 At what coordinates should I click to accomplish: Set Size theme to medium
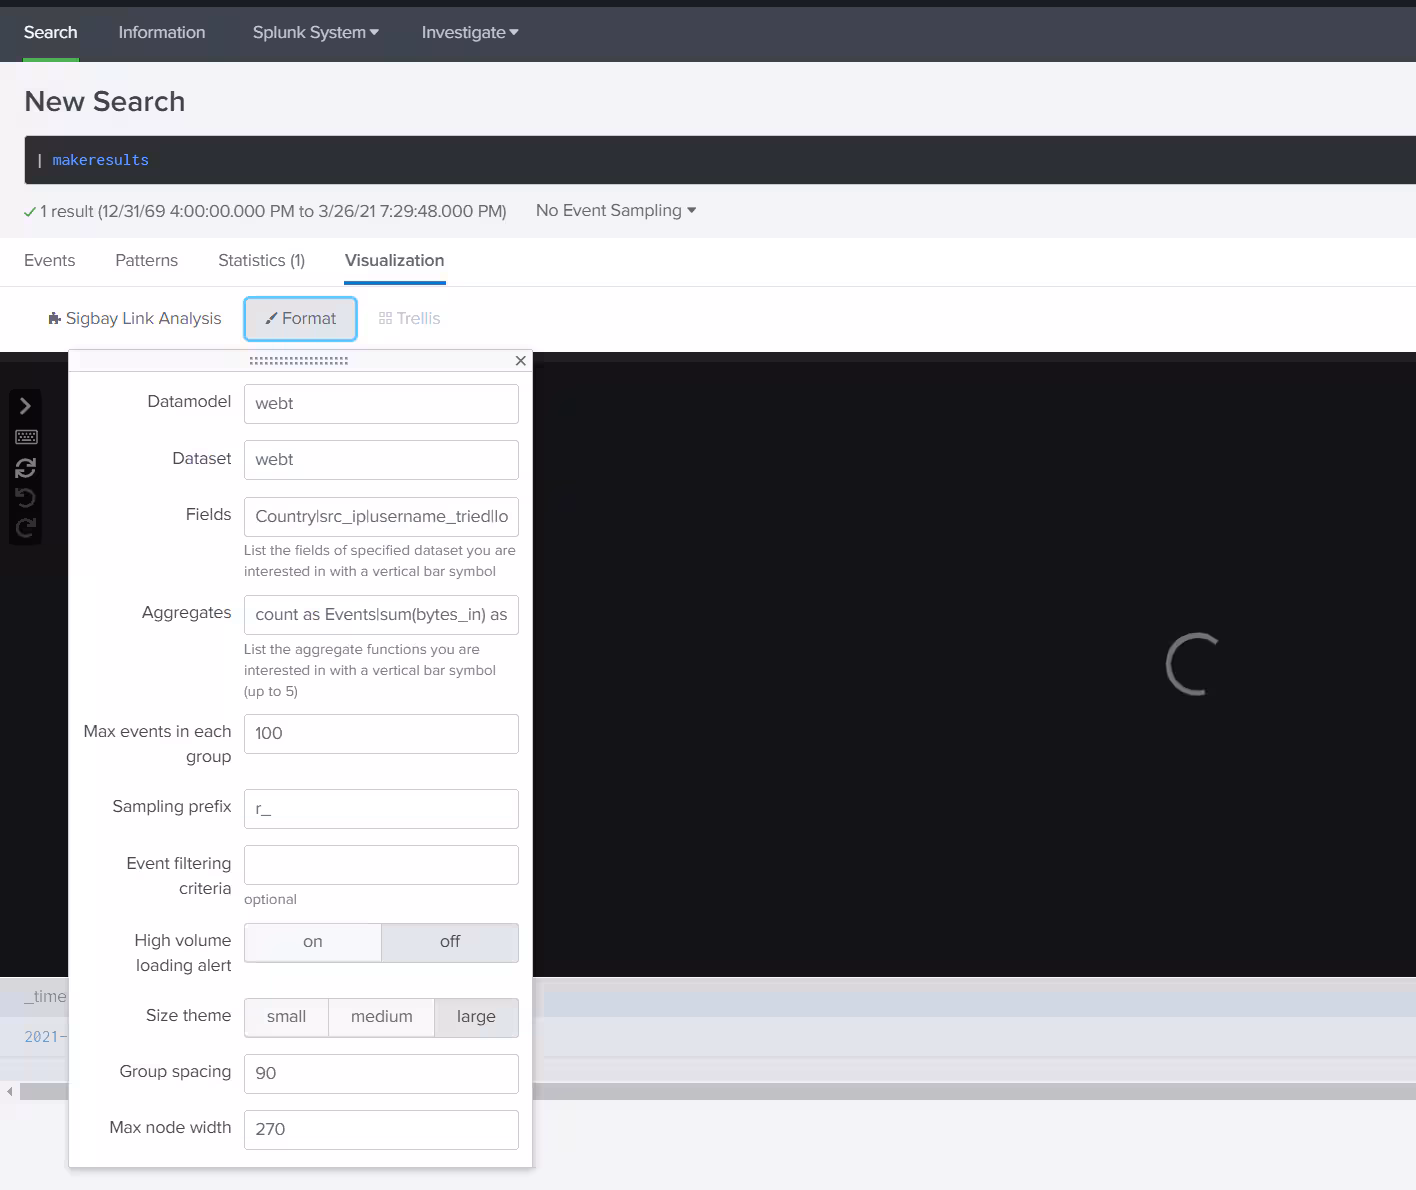tap(381, 1017)
